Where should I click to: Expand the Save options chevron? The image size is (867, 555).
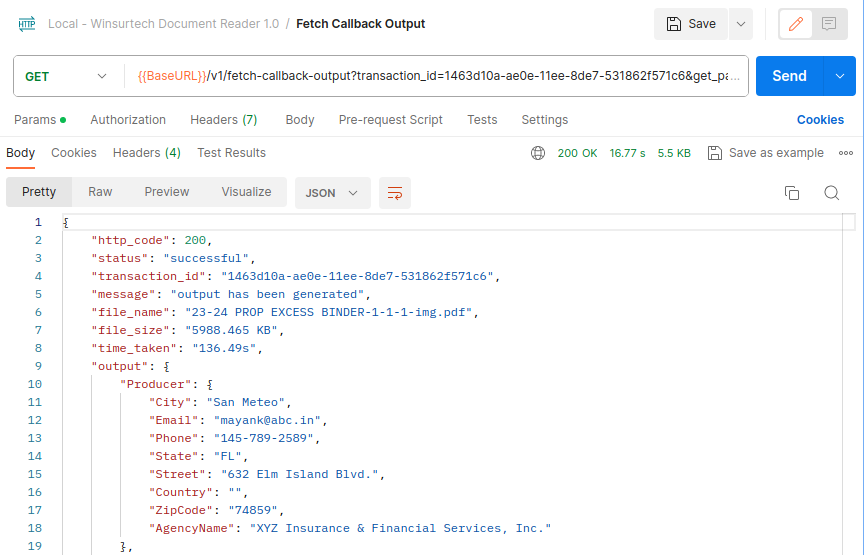pos(741,24)
